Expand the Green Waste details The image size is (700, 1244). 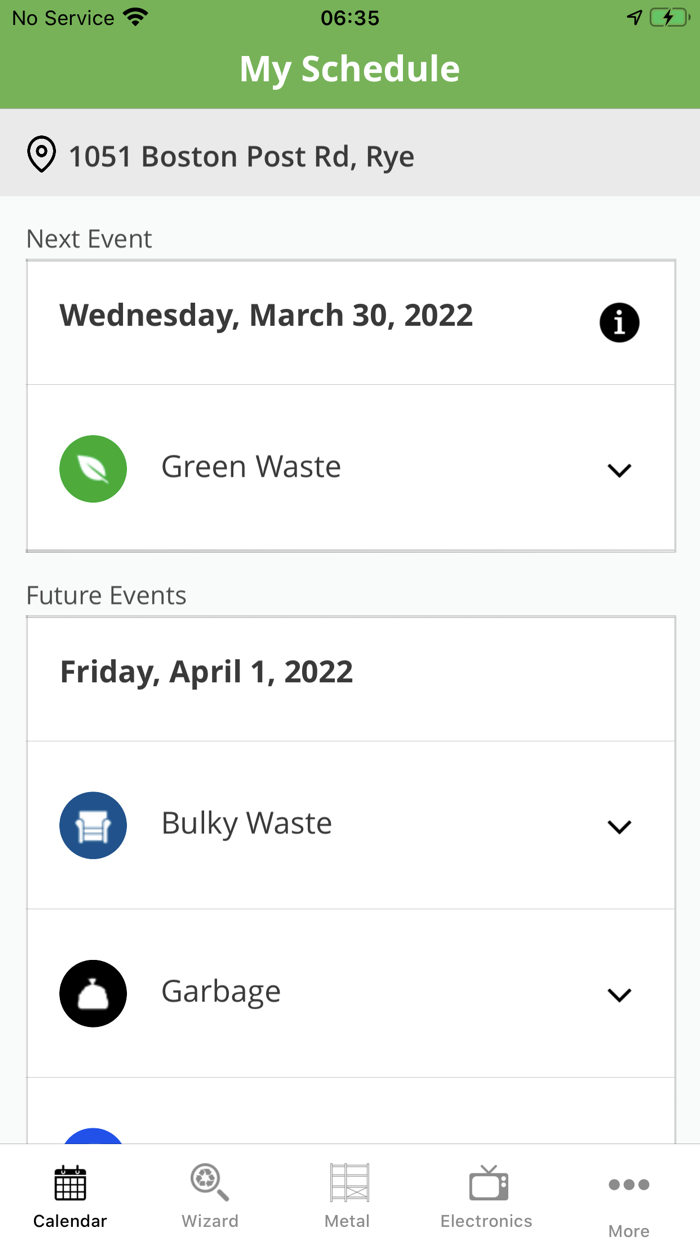[619, 469]
